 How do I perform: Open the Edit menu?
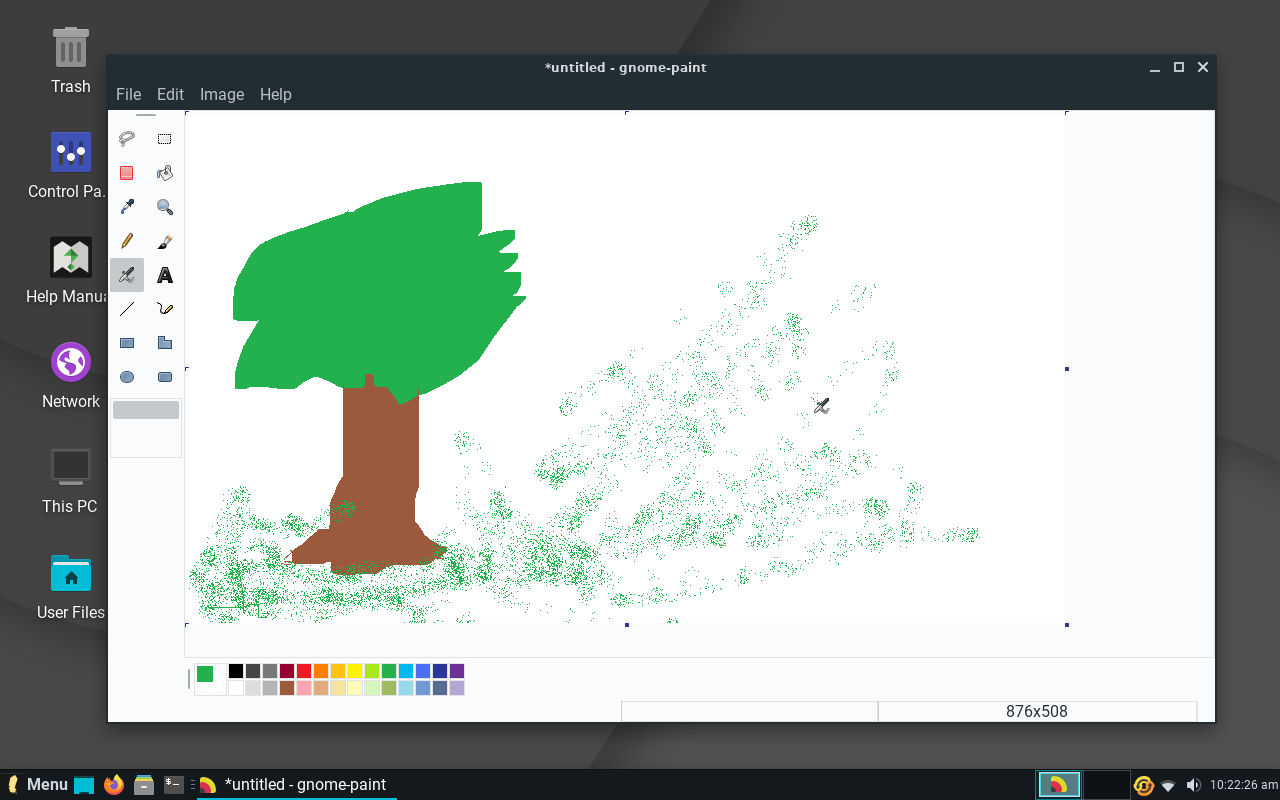[170, 94]
